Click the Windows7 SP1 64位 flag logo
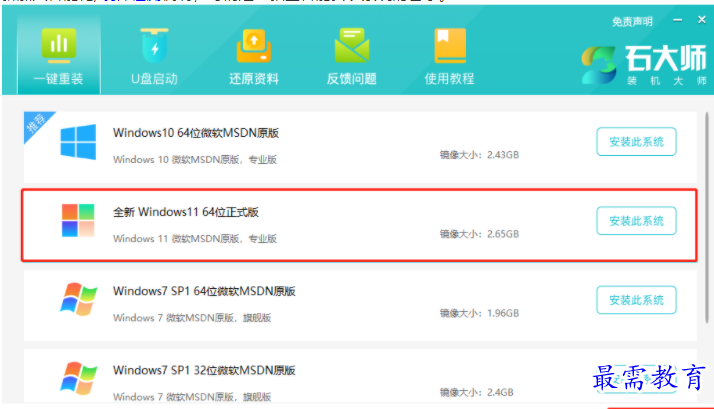Image resolution: width=714 pixels, height=409 pixels. click(78, 299)
